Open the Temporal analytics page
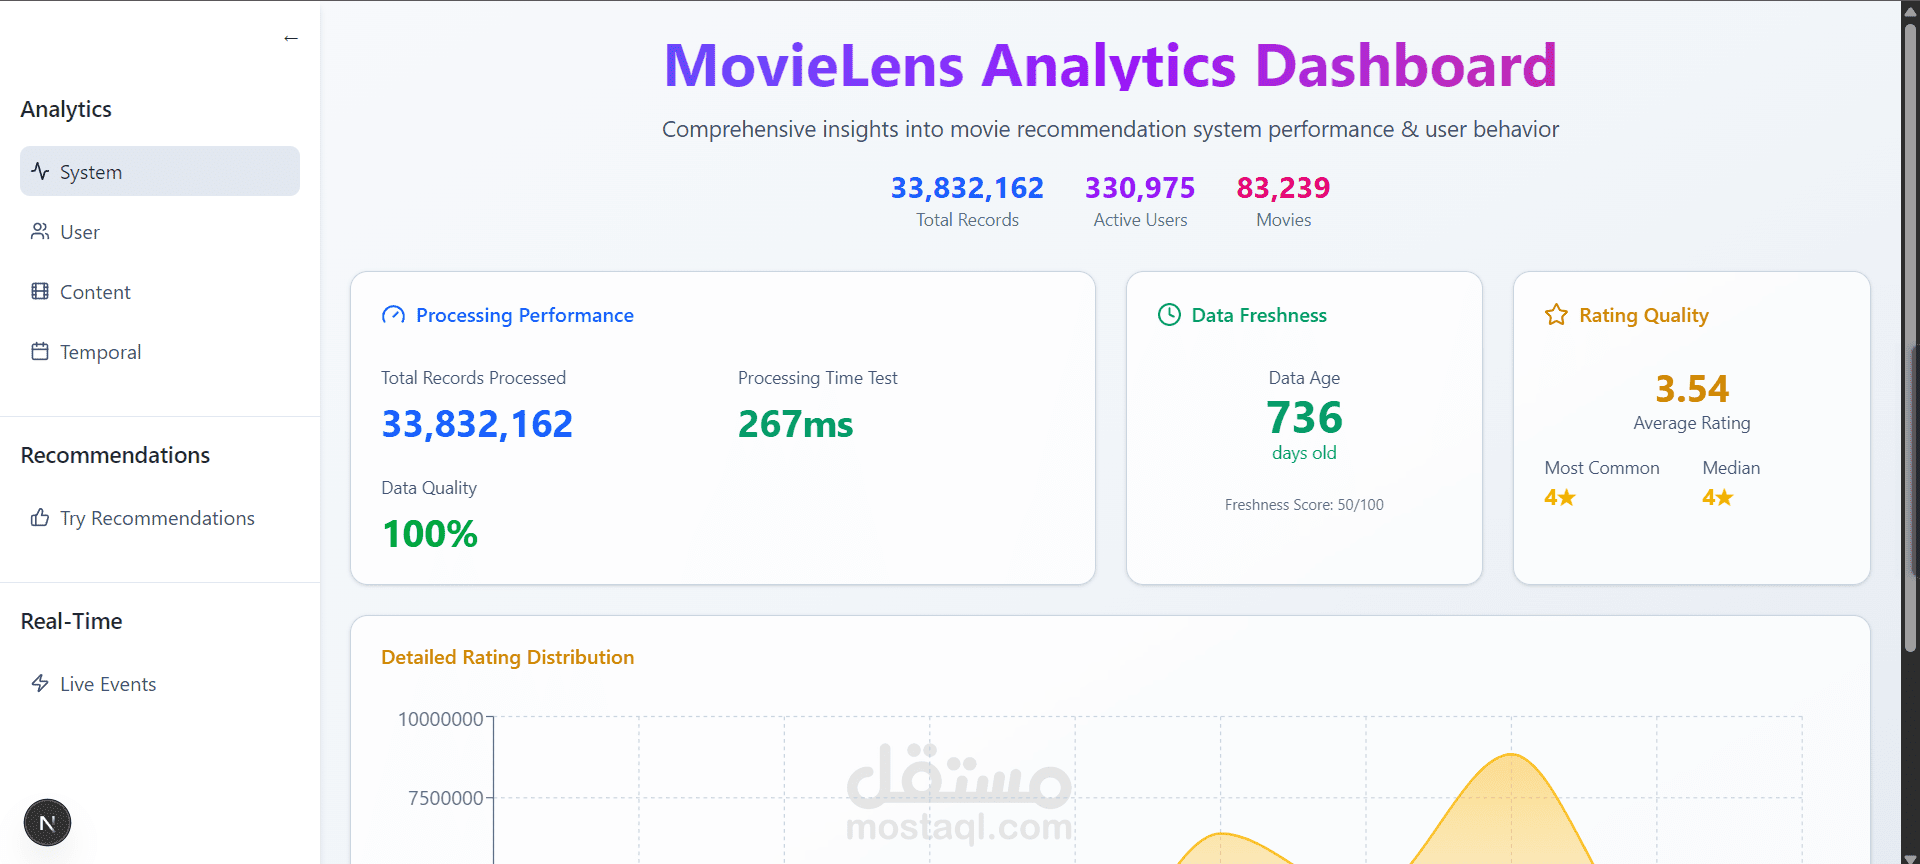Image resolution: width=1920 pixels, height=864 pixels. [160, 351]
